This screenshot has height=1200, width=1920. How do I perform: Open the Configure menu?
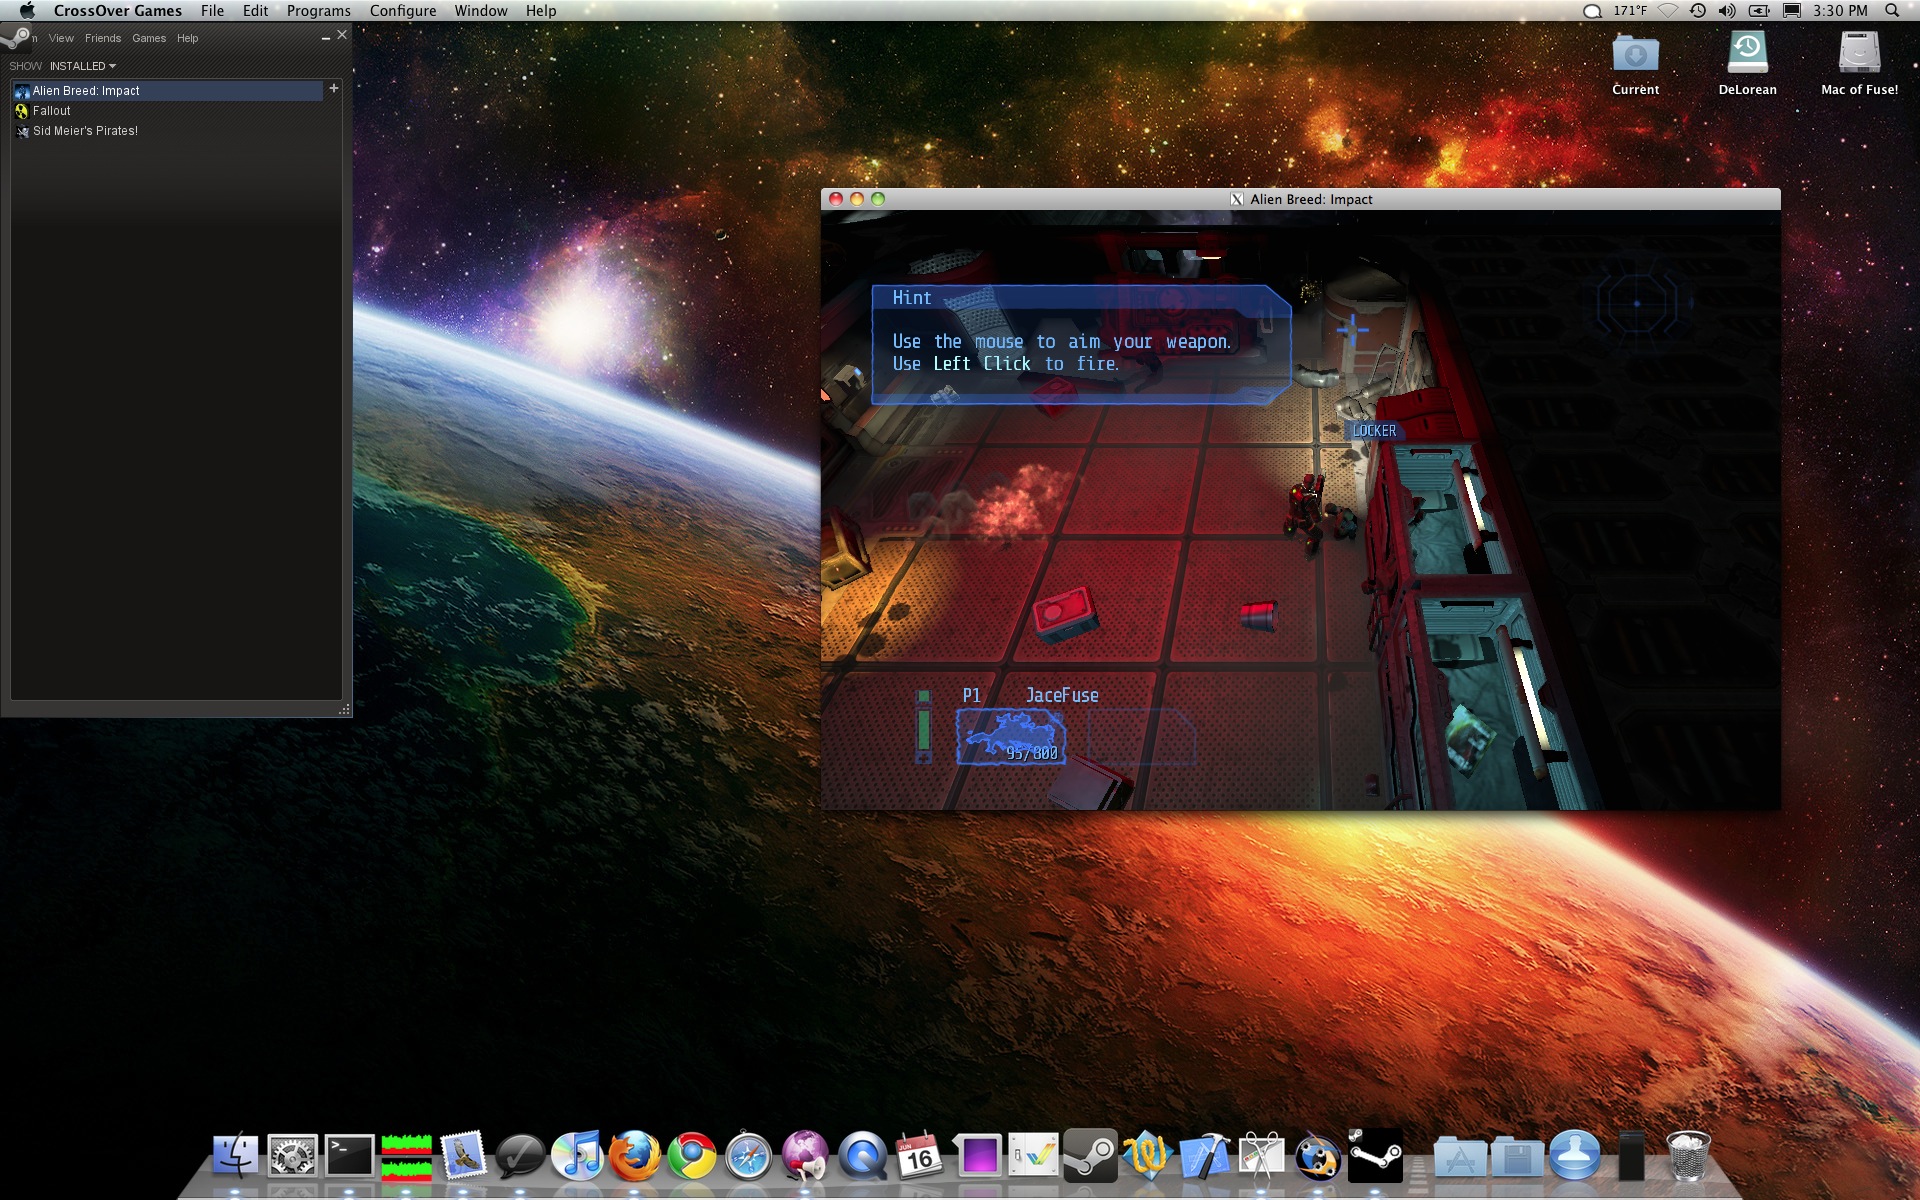point(403,11)
